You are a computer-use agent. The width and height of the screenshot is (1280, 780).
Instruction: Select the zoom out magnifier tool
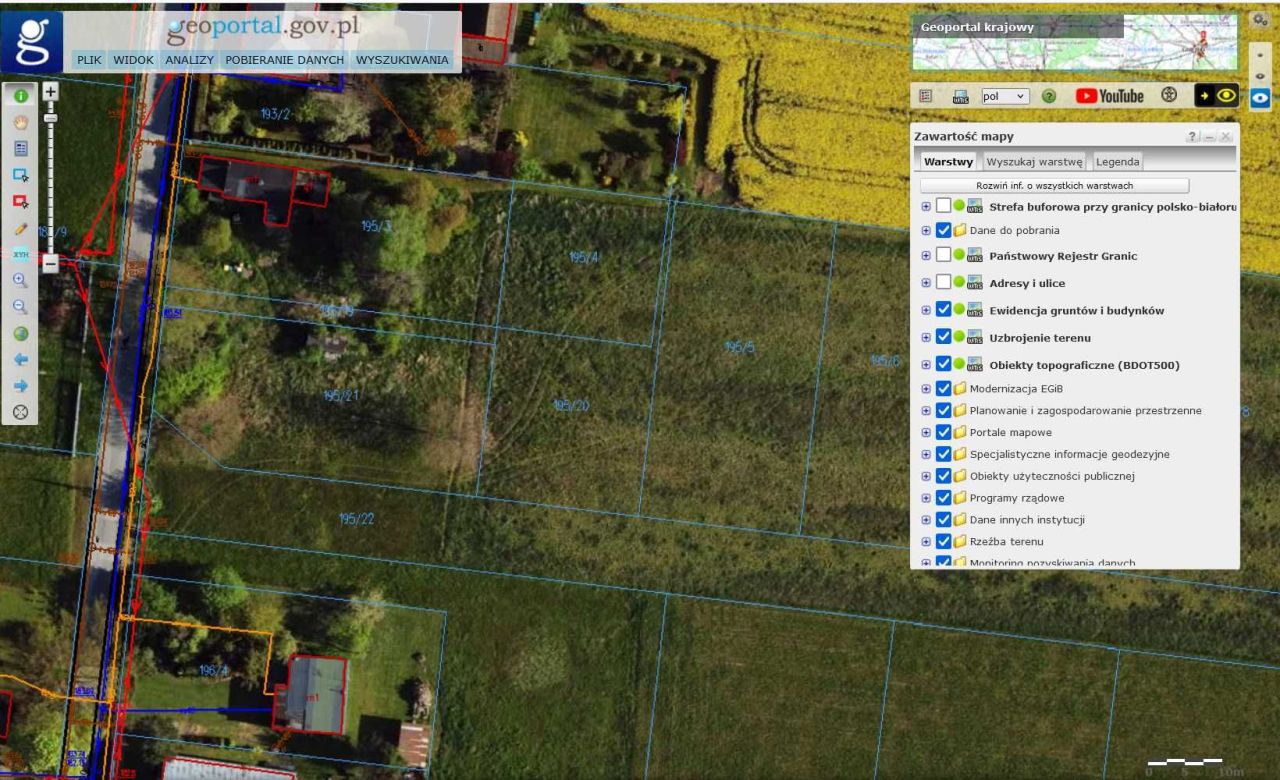[x=20, y=307]
